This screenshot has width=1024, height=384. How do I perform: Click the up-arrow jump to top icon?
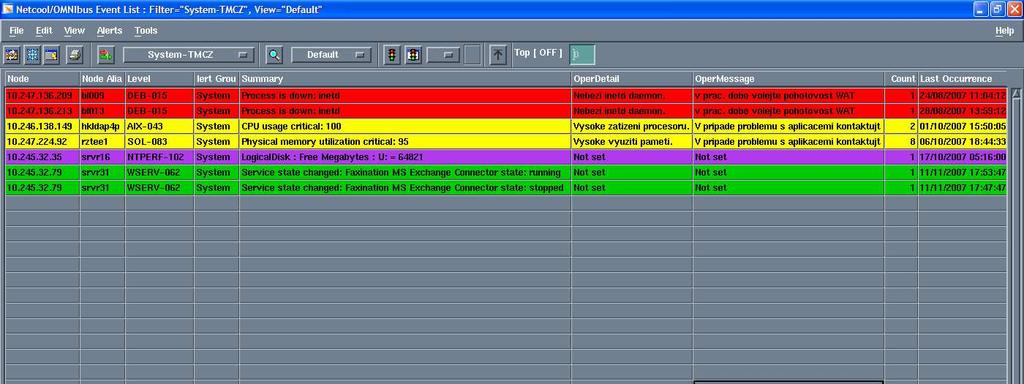point(498,55)
